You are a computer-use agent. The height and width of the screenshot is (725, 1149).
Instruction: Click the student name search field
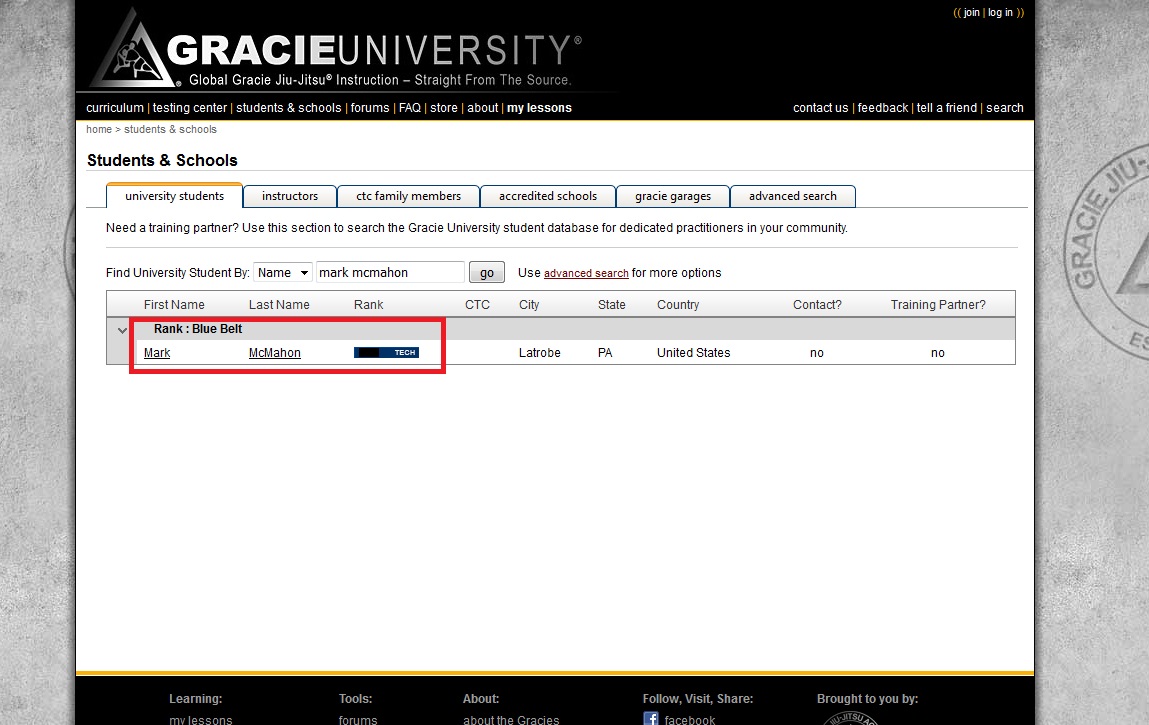(x=390, y=273)
